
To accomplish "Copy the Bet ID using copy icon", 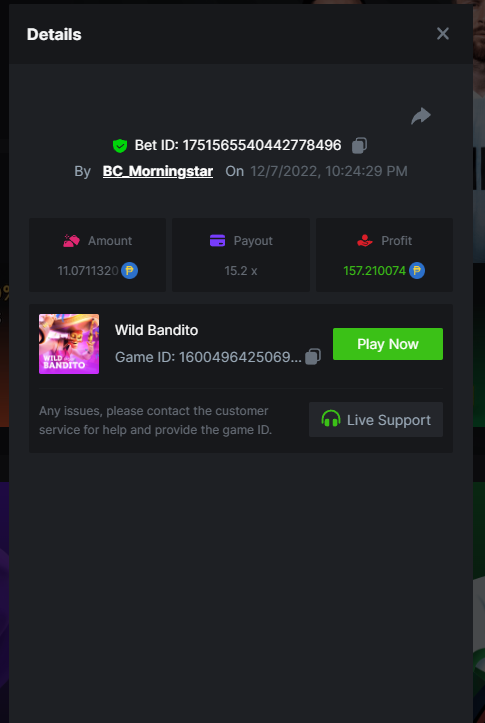I will [x=360, y=145].
